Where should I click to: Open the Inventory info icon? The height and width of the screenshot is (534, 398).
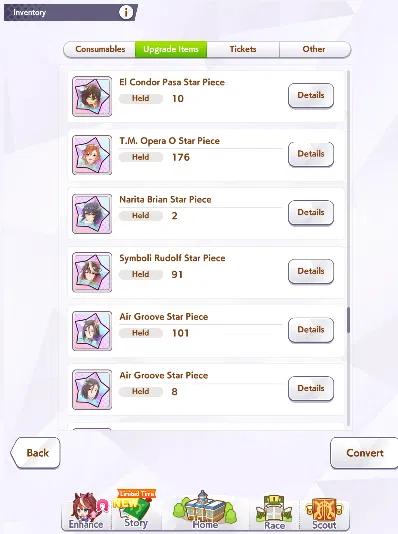click(x=126, y=13)
